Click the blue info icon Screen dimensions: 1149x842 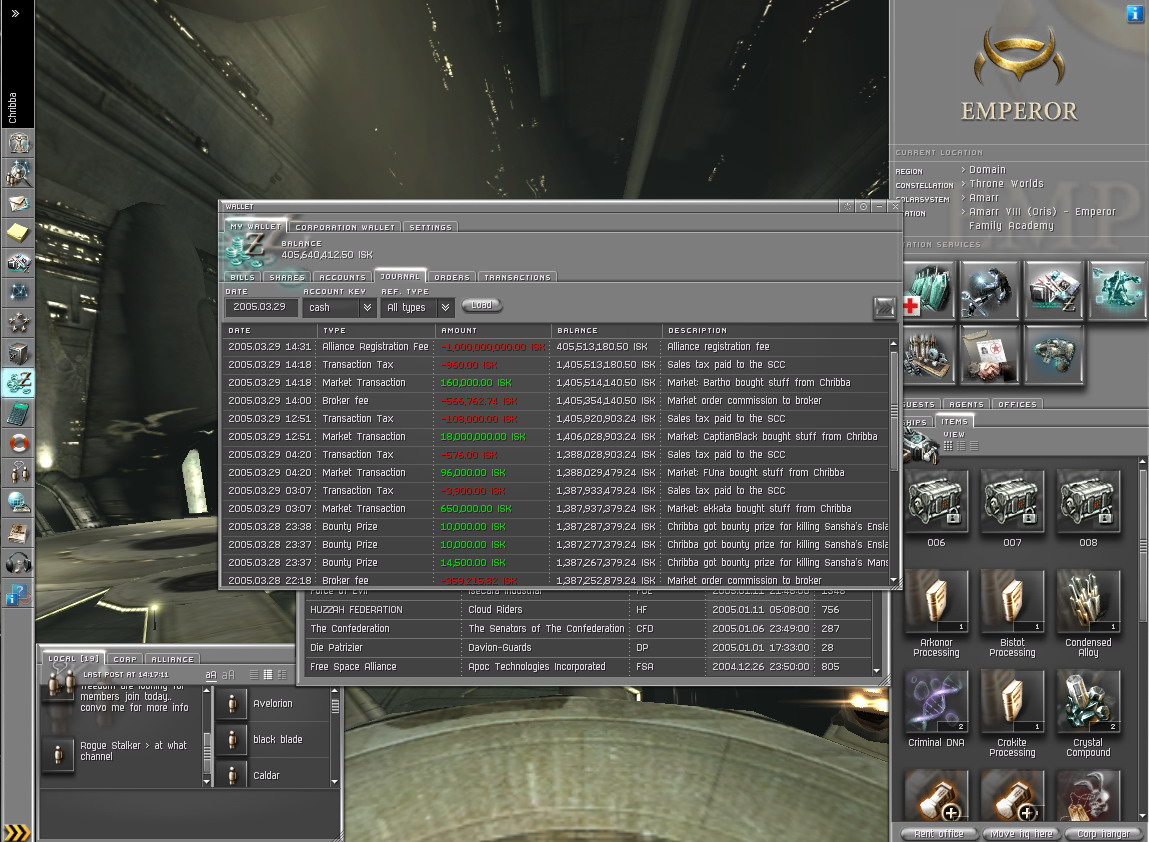[1134, 12]
